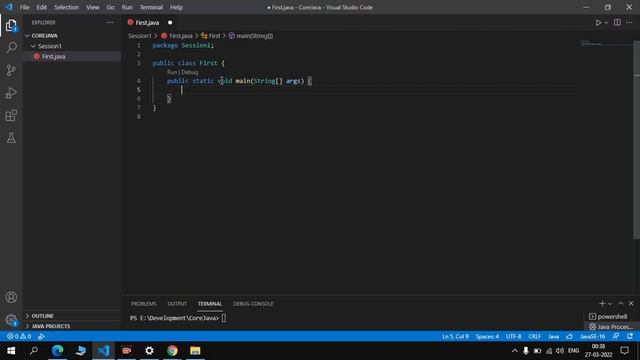Open run options dropdown beside play button
Image resolution: width=640 pixels, height=360 pixels.
(x=606, y=22)
